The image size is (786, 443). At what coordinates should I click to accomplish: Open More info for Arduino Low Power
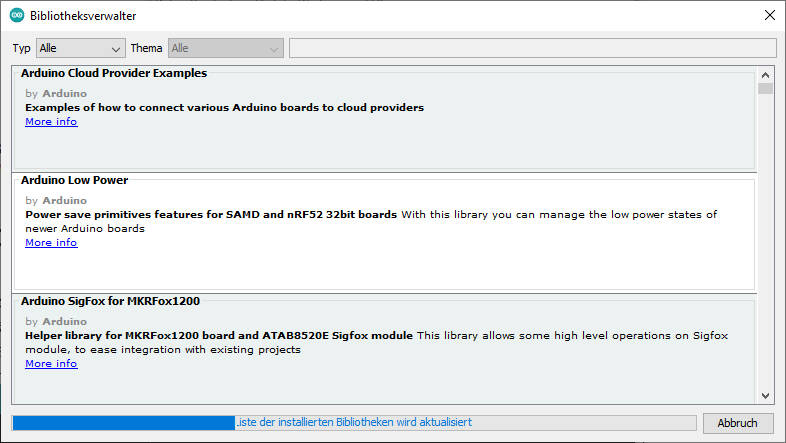click(x=51, y=243)
